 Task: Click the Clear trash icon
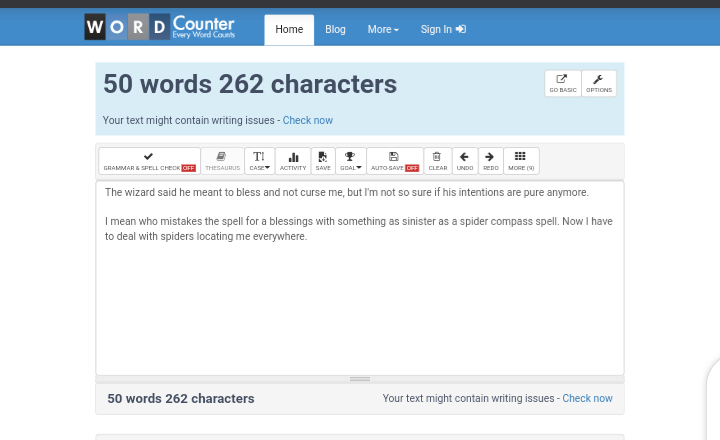click(x=438, y=161)
